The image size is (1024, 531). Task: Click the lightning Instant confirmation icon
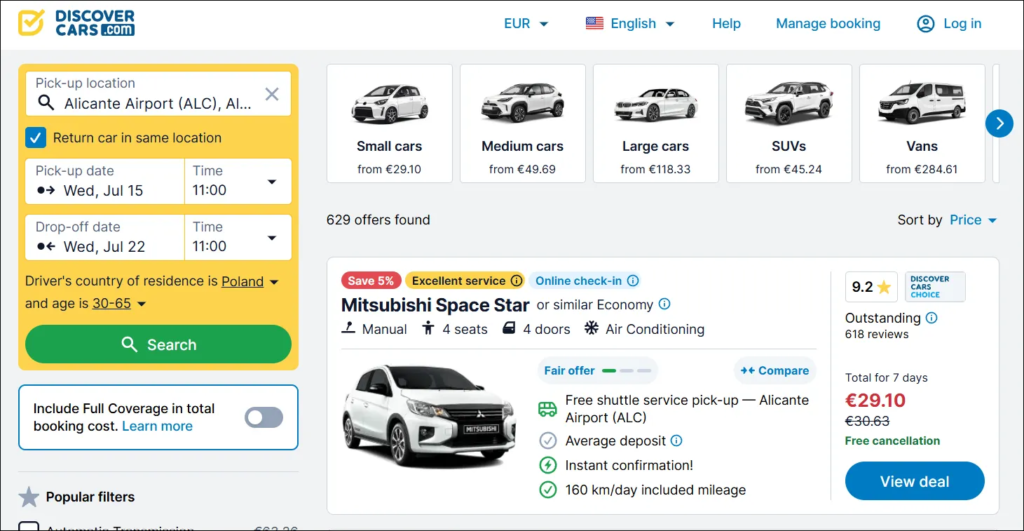[x=548, y=465]
